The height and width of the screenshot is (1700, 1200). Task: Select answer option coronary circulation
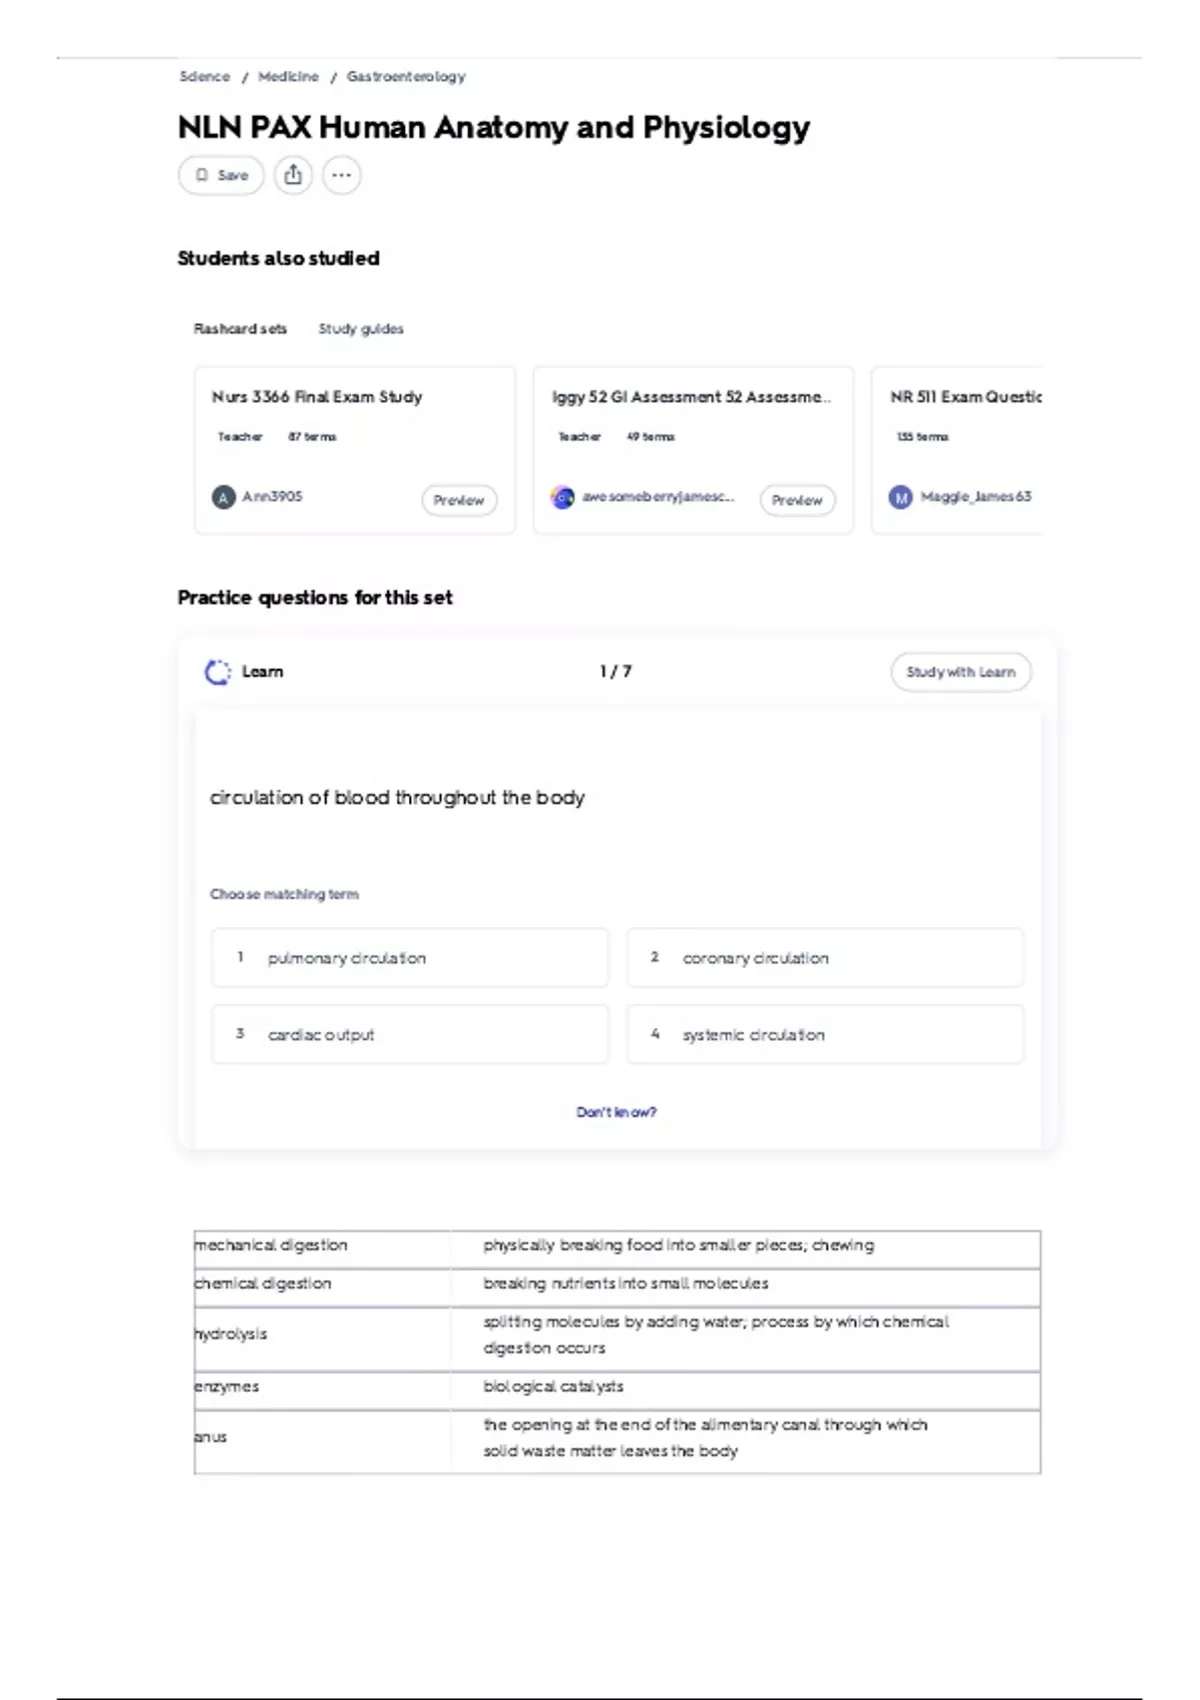825,958
